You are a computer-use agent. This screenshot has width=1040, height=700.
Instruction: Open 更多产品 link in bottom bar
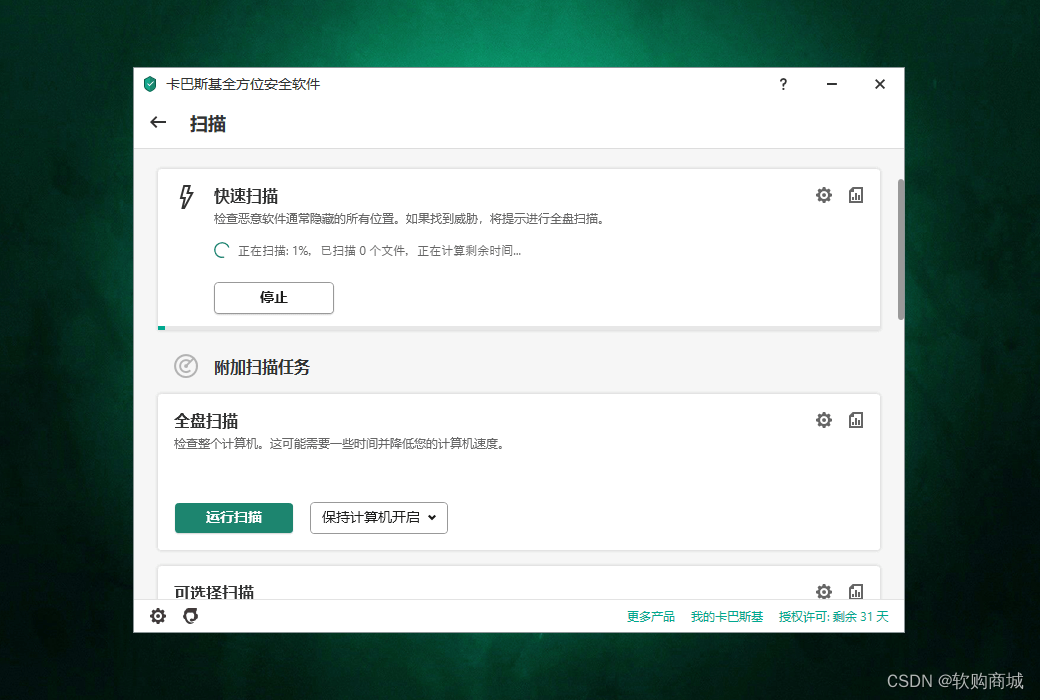point(650,616)
